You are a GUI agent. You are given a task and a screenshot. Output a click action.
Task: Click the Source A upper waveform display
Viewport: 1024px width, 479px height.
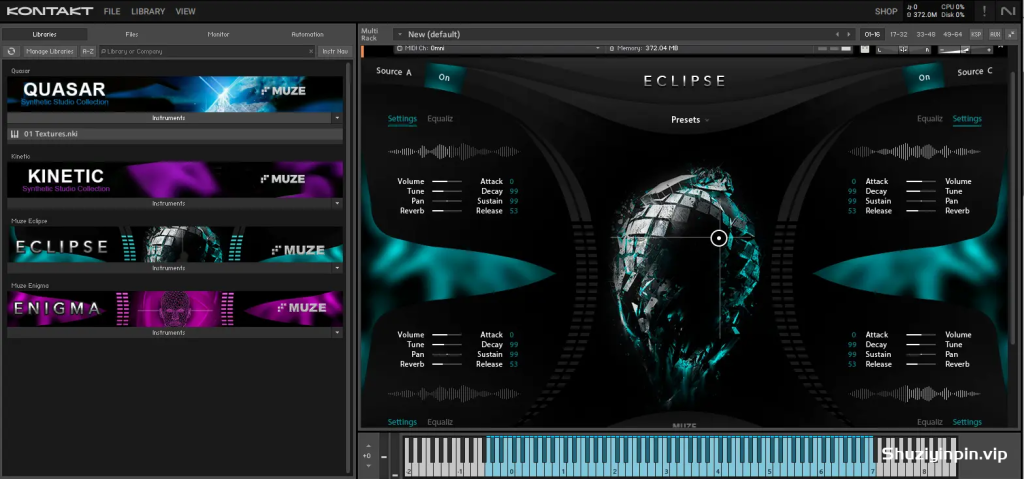point(454,152)
